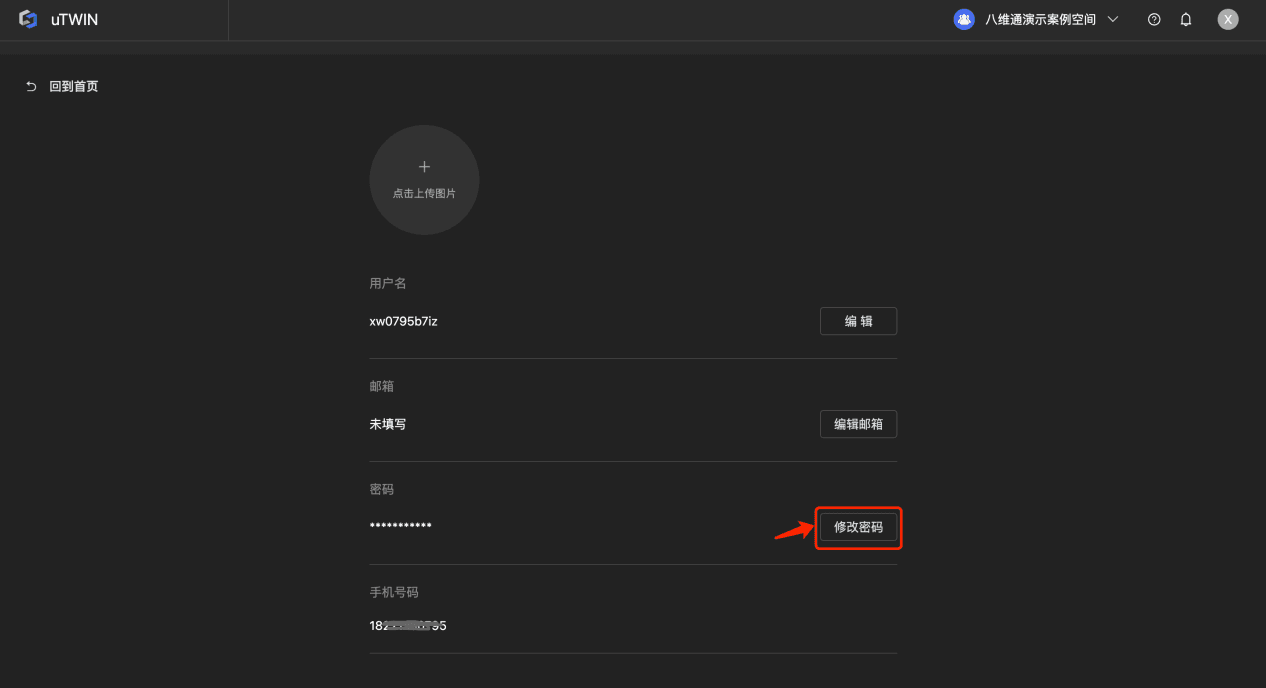Open the notifications bell
The width and height of the screenshot is (1266, 688).
[x=1186, y=20]
